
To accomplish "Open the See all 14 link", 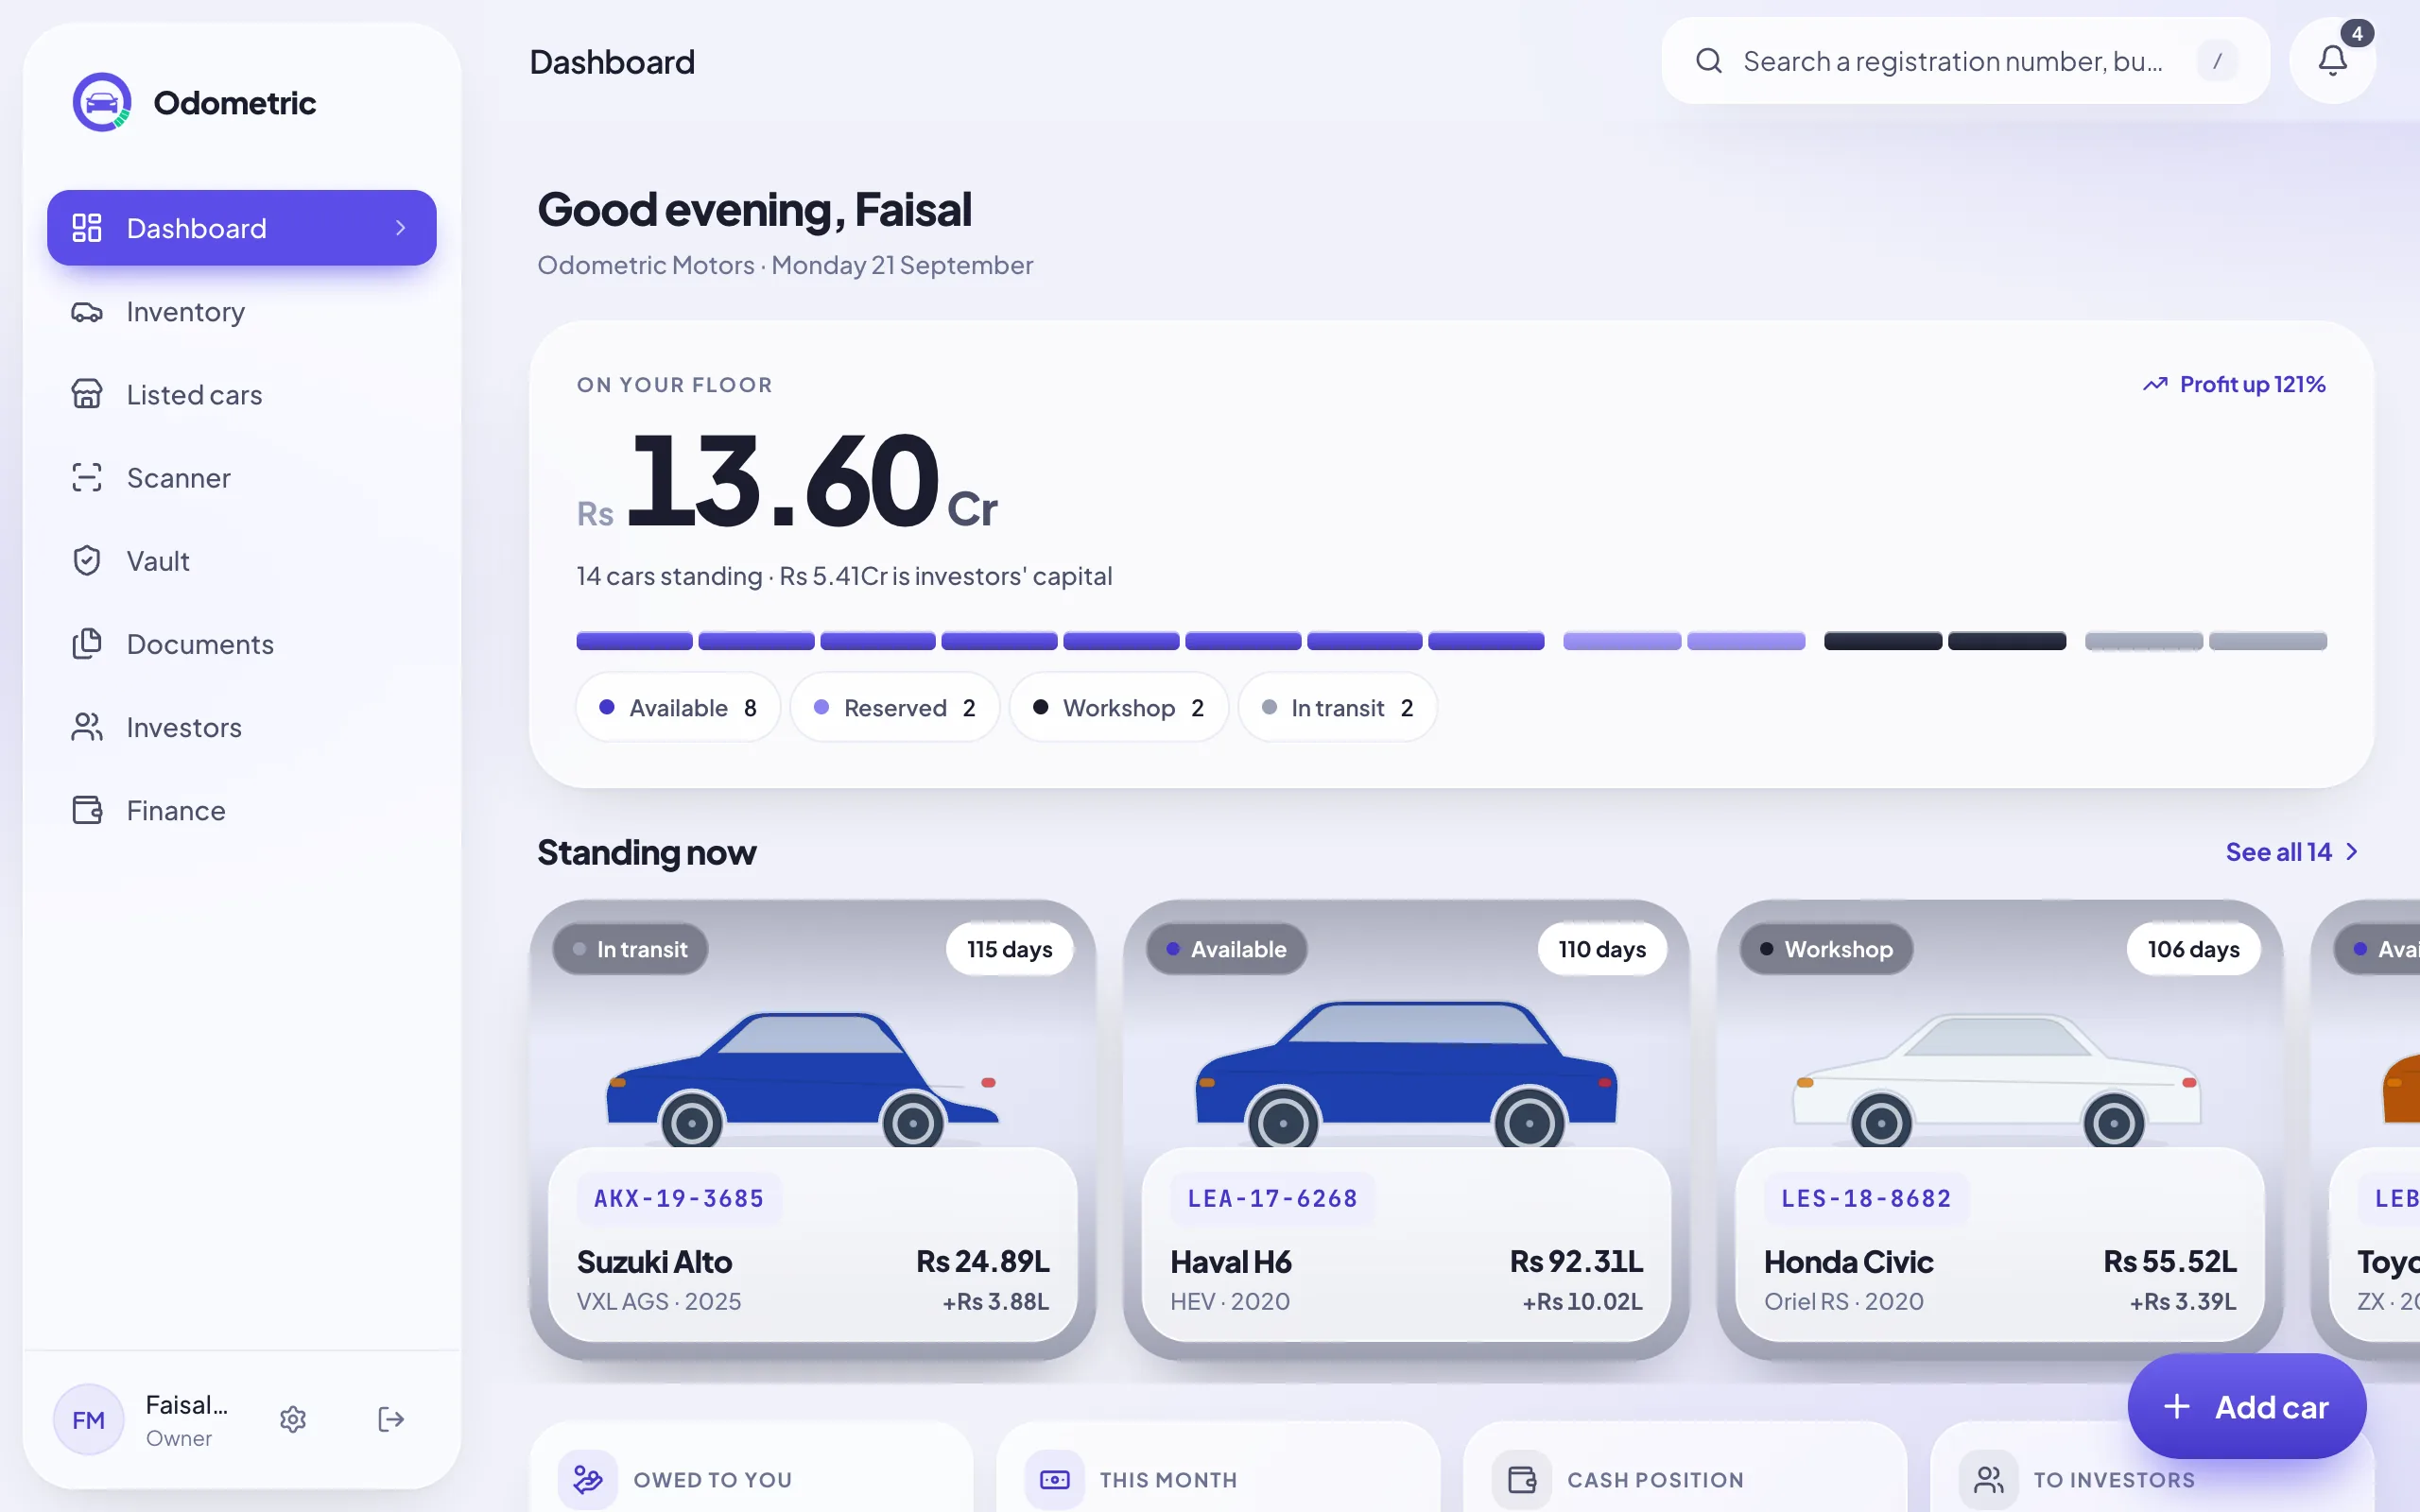I will [2292, 852].
